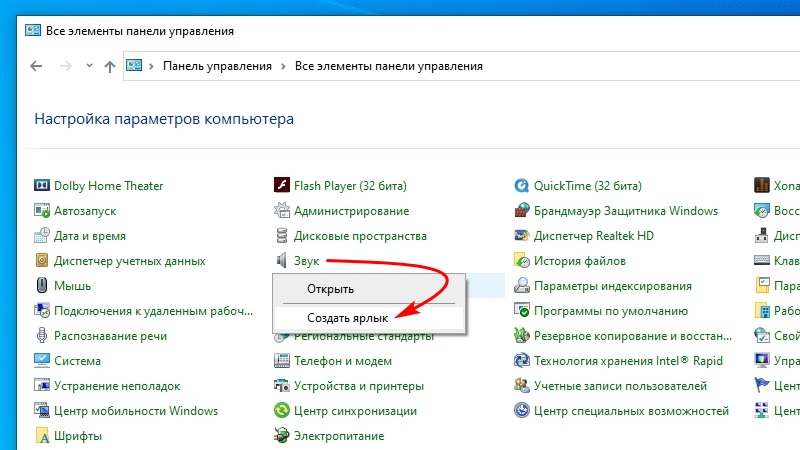Open Автозапуск settings link
800x450 pixels.
(85, 211)
